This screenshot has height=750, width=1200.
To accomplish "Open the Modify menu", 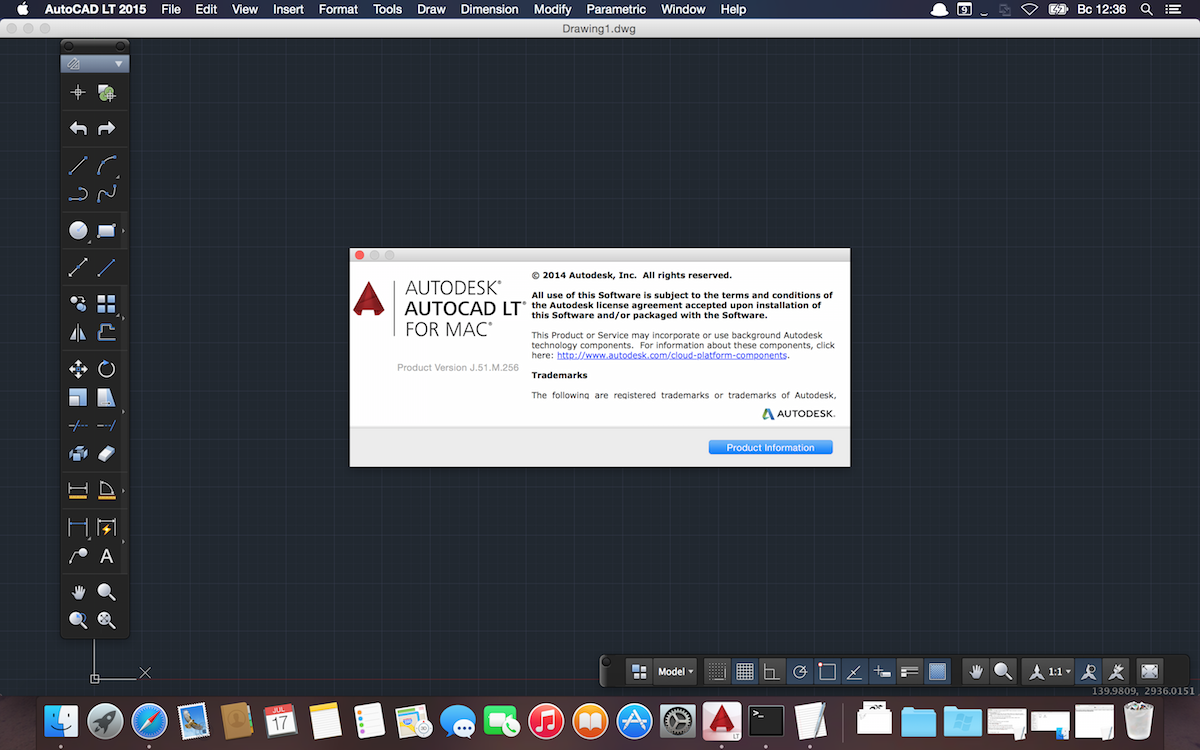I will pos(552,9).
